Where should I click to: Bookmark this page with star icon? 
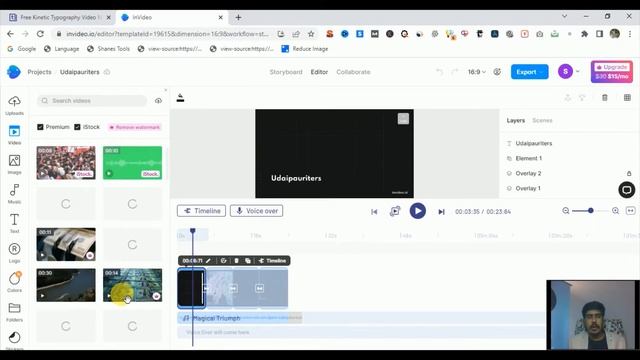tap(311, 34)
